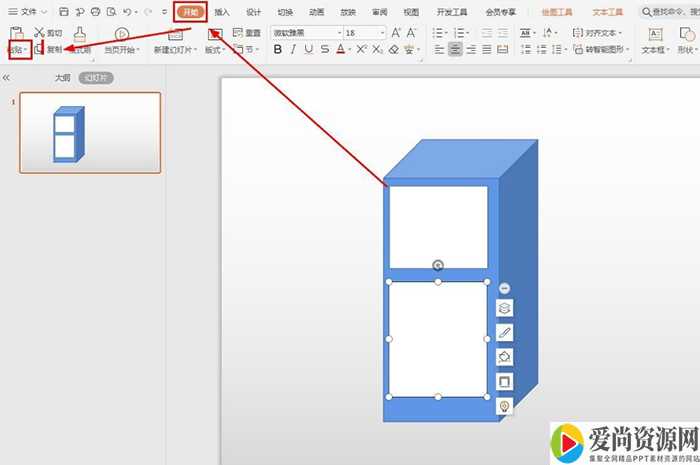
Task: Click the Copy (复制) button
Action: coord(48,49)
